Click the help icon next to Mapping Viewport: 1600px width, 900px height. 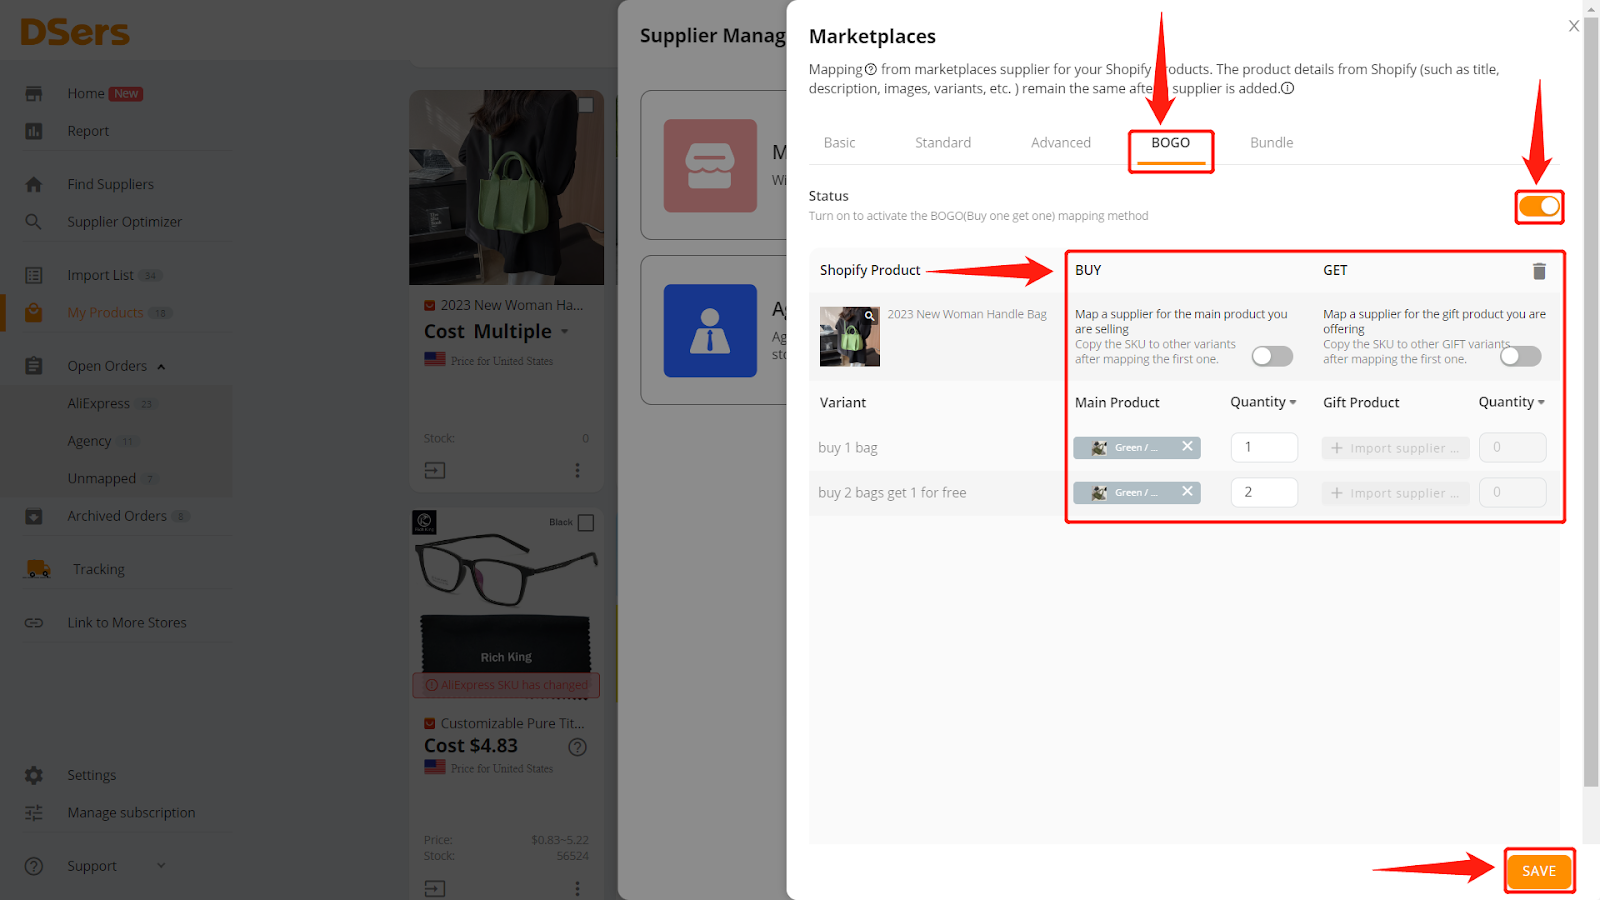tap(870, 69)
